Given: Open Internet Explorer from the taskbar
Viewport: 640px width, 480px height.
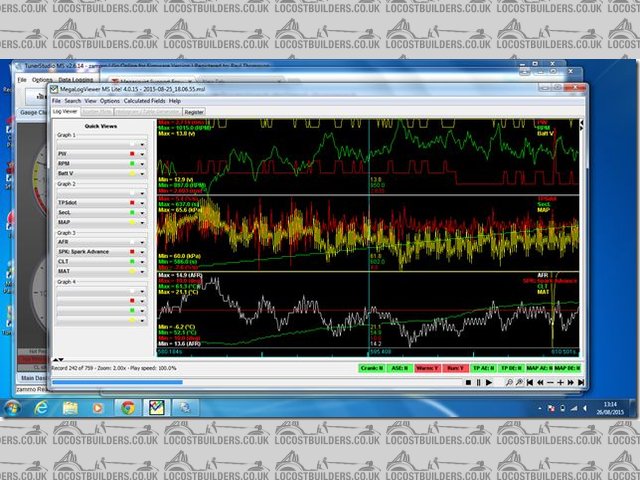Looking at the screenshot, I should (42, 408).
